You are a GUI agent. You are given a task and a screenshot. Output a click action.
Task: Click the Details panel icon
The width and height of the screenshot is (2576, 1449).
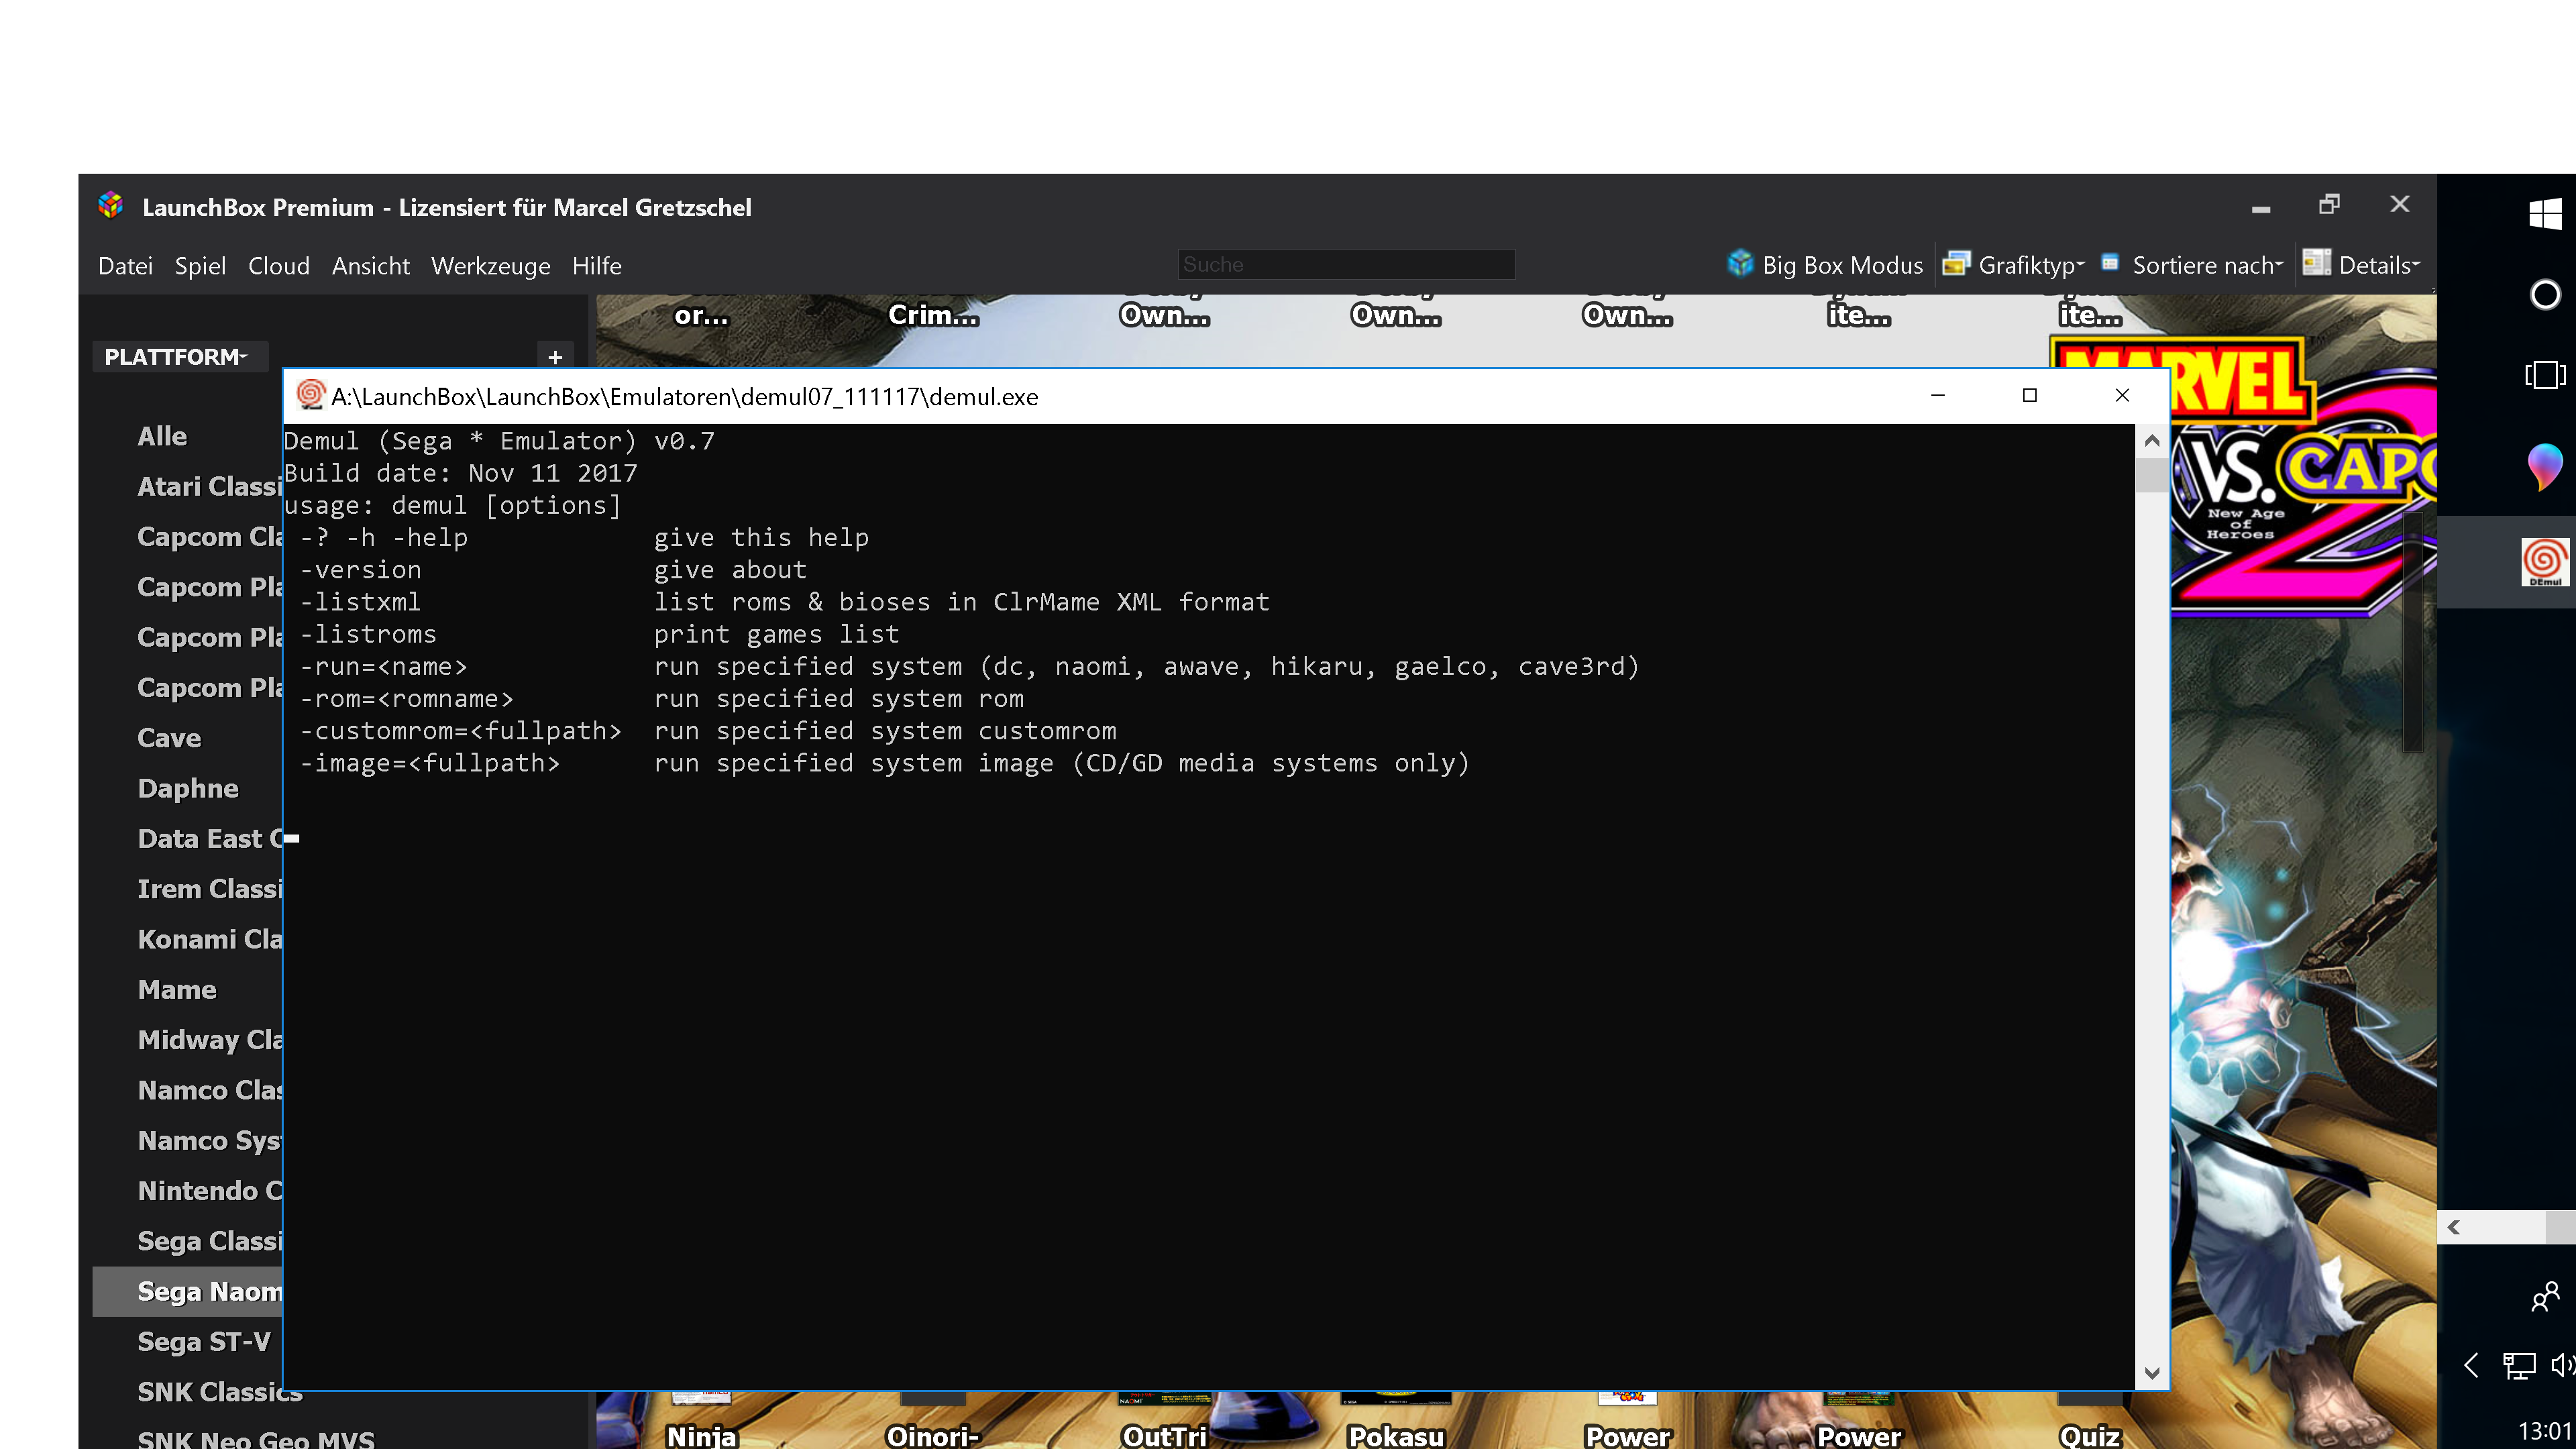tap(2316, 263)
